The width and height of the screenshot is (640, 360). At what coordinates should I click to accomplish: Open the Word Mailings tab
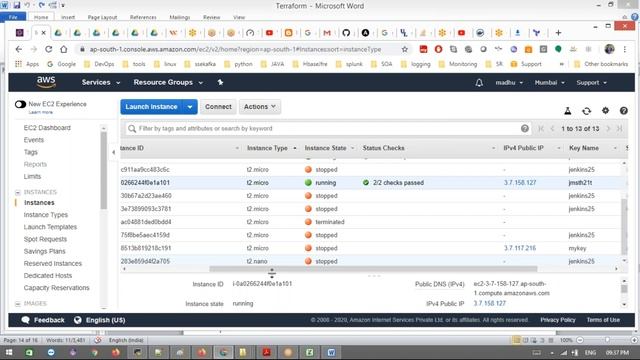pos(180,17)
